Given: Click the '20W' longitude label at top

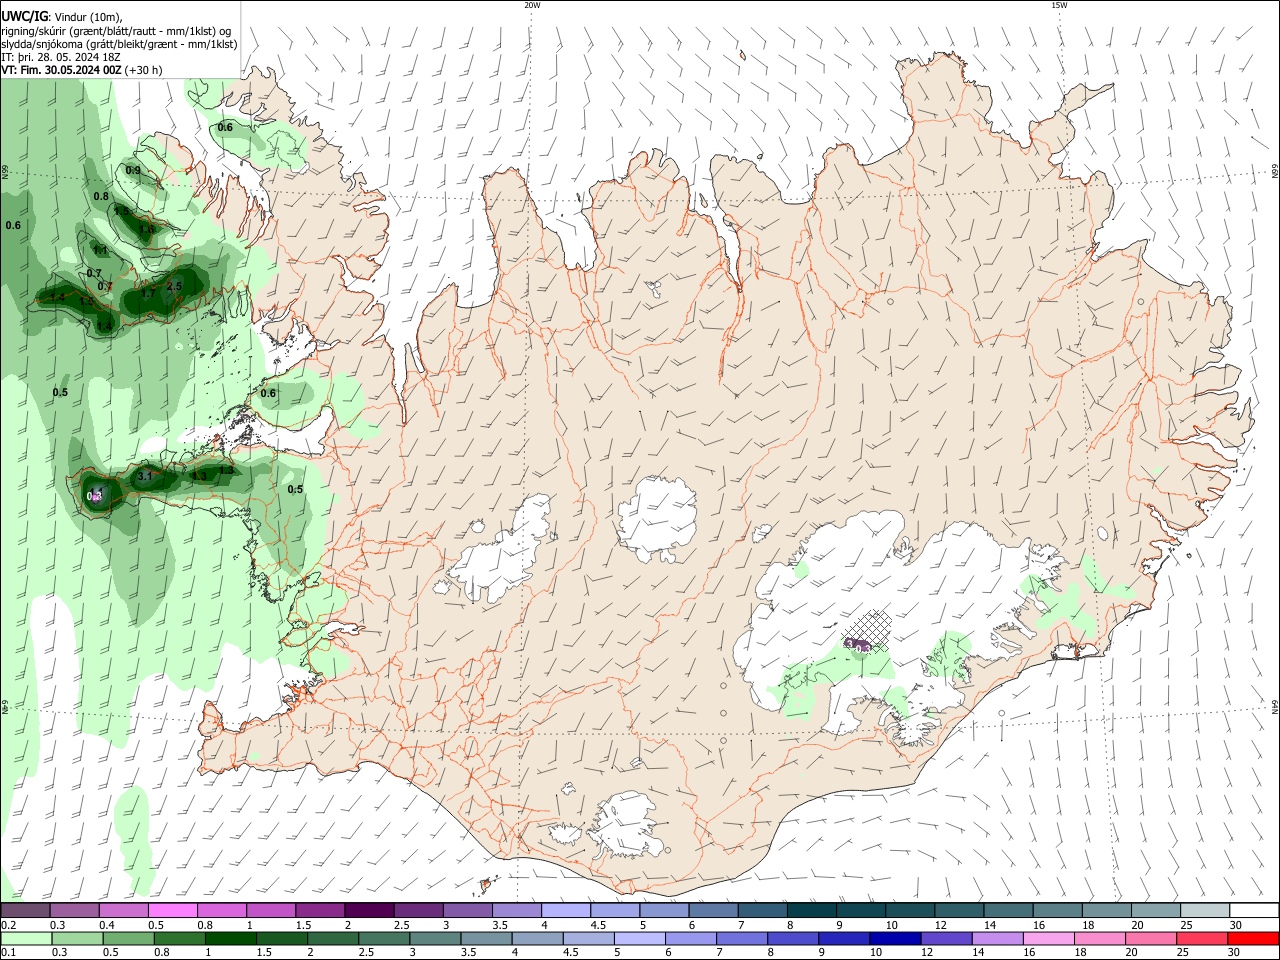Looking at the screenshot, I should click(x=532, y=5).
